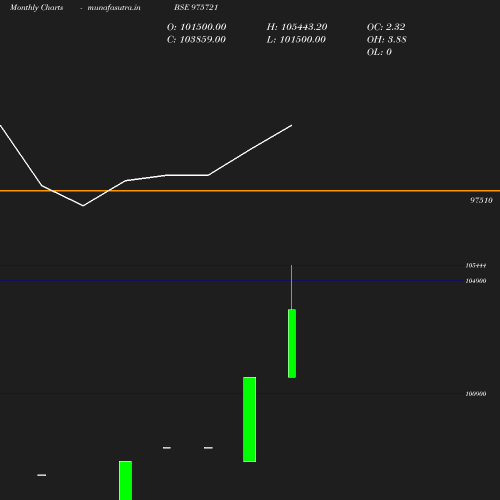The image size is (500, 500).
Task: Click the lowest blue line's price label
Action: tap(476, 394)
